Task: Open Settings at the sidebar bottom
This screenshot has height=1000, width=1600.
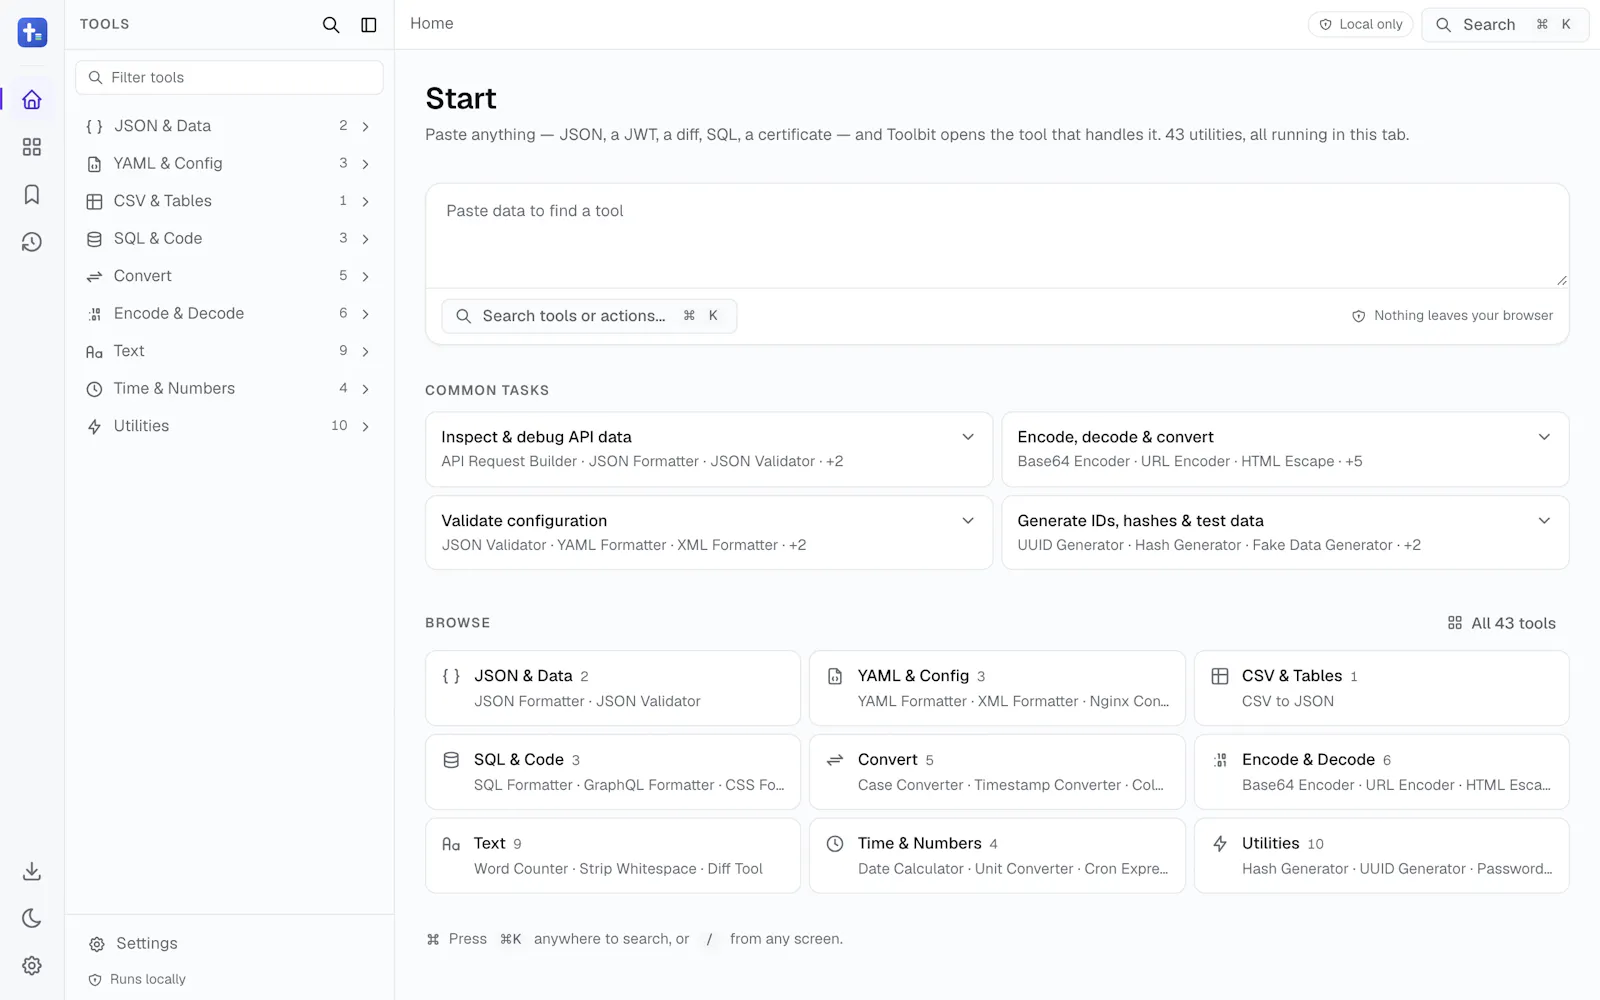Action: tap(229, 943)
